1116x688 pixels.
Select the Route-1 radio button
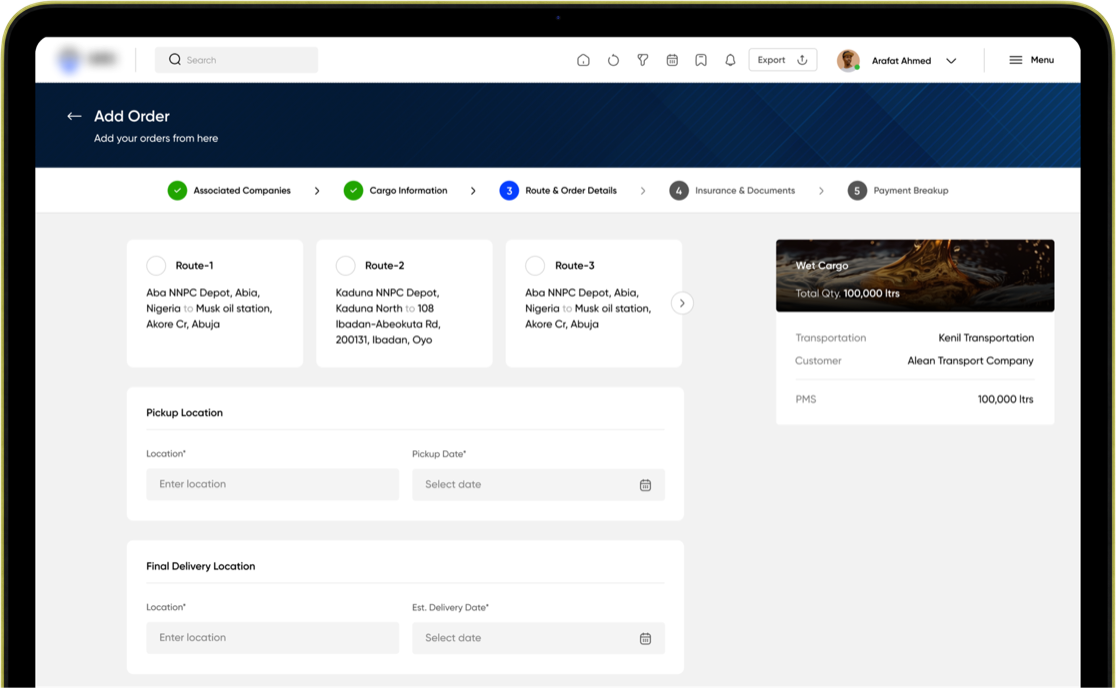click(156, 265)
